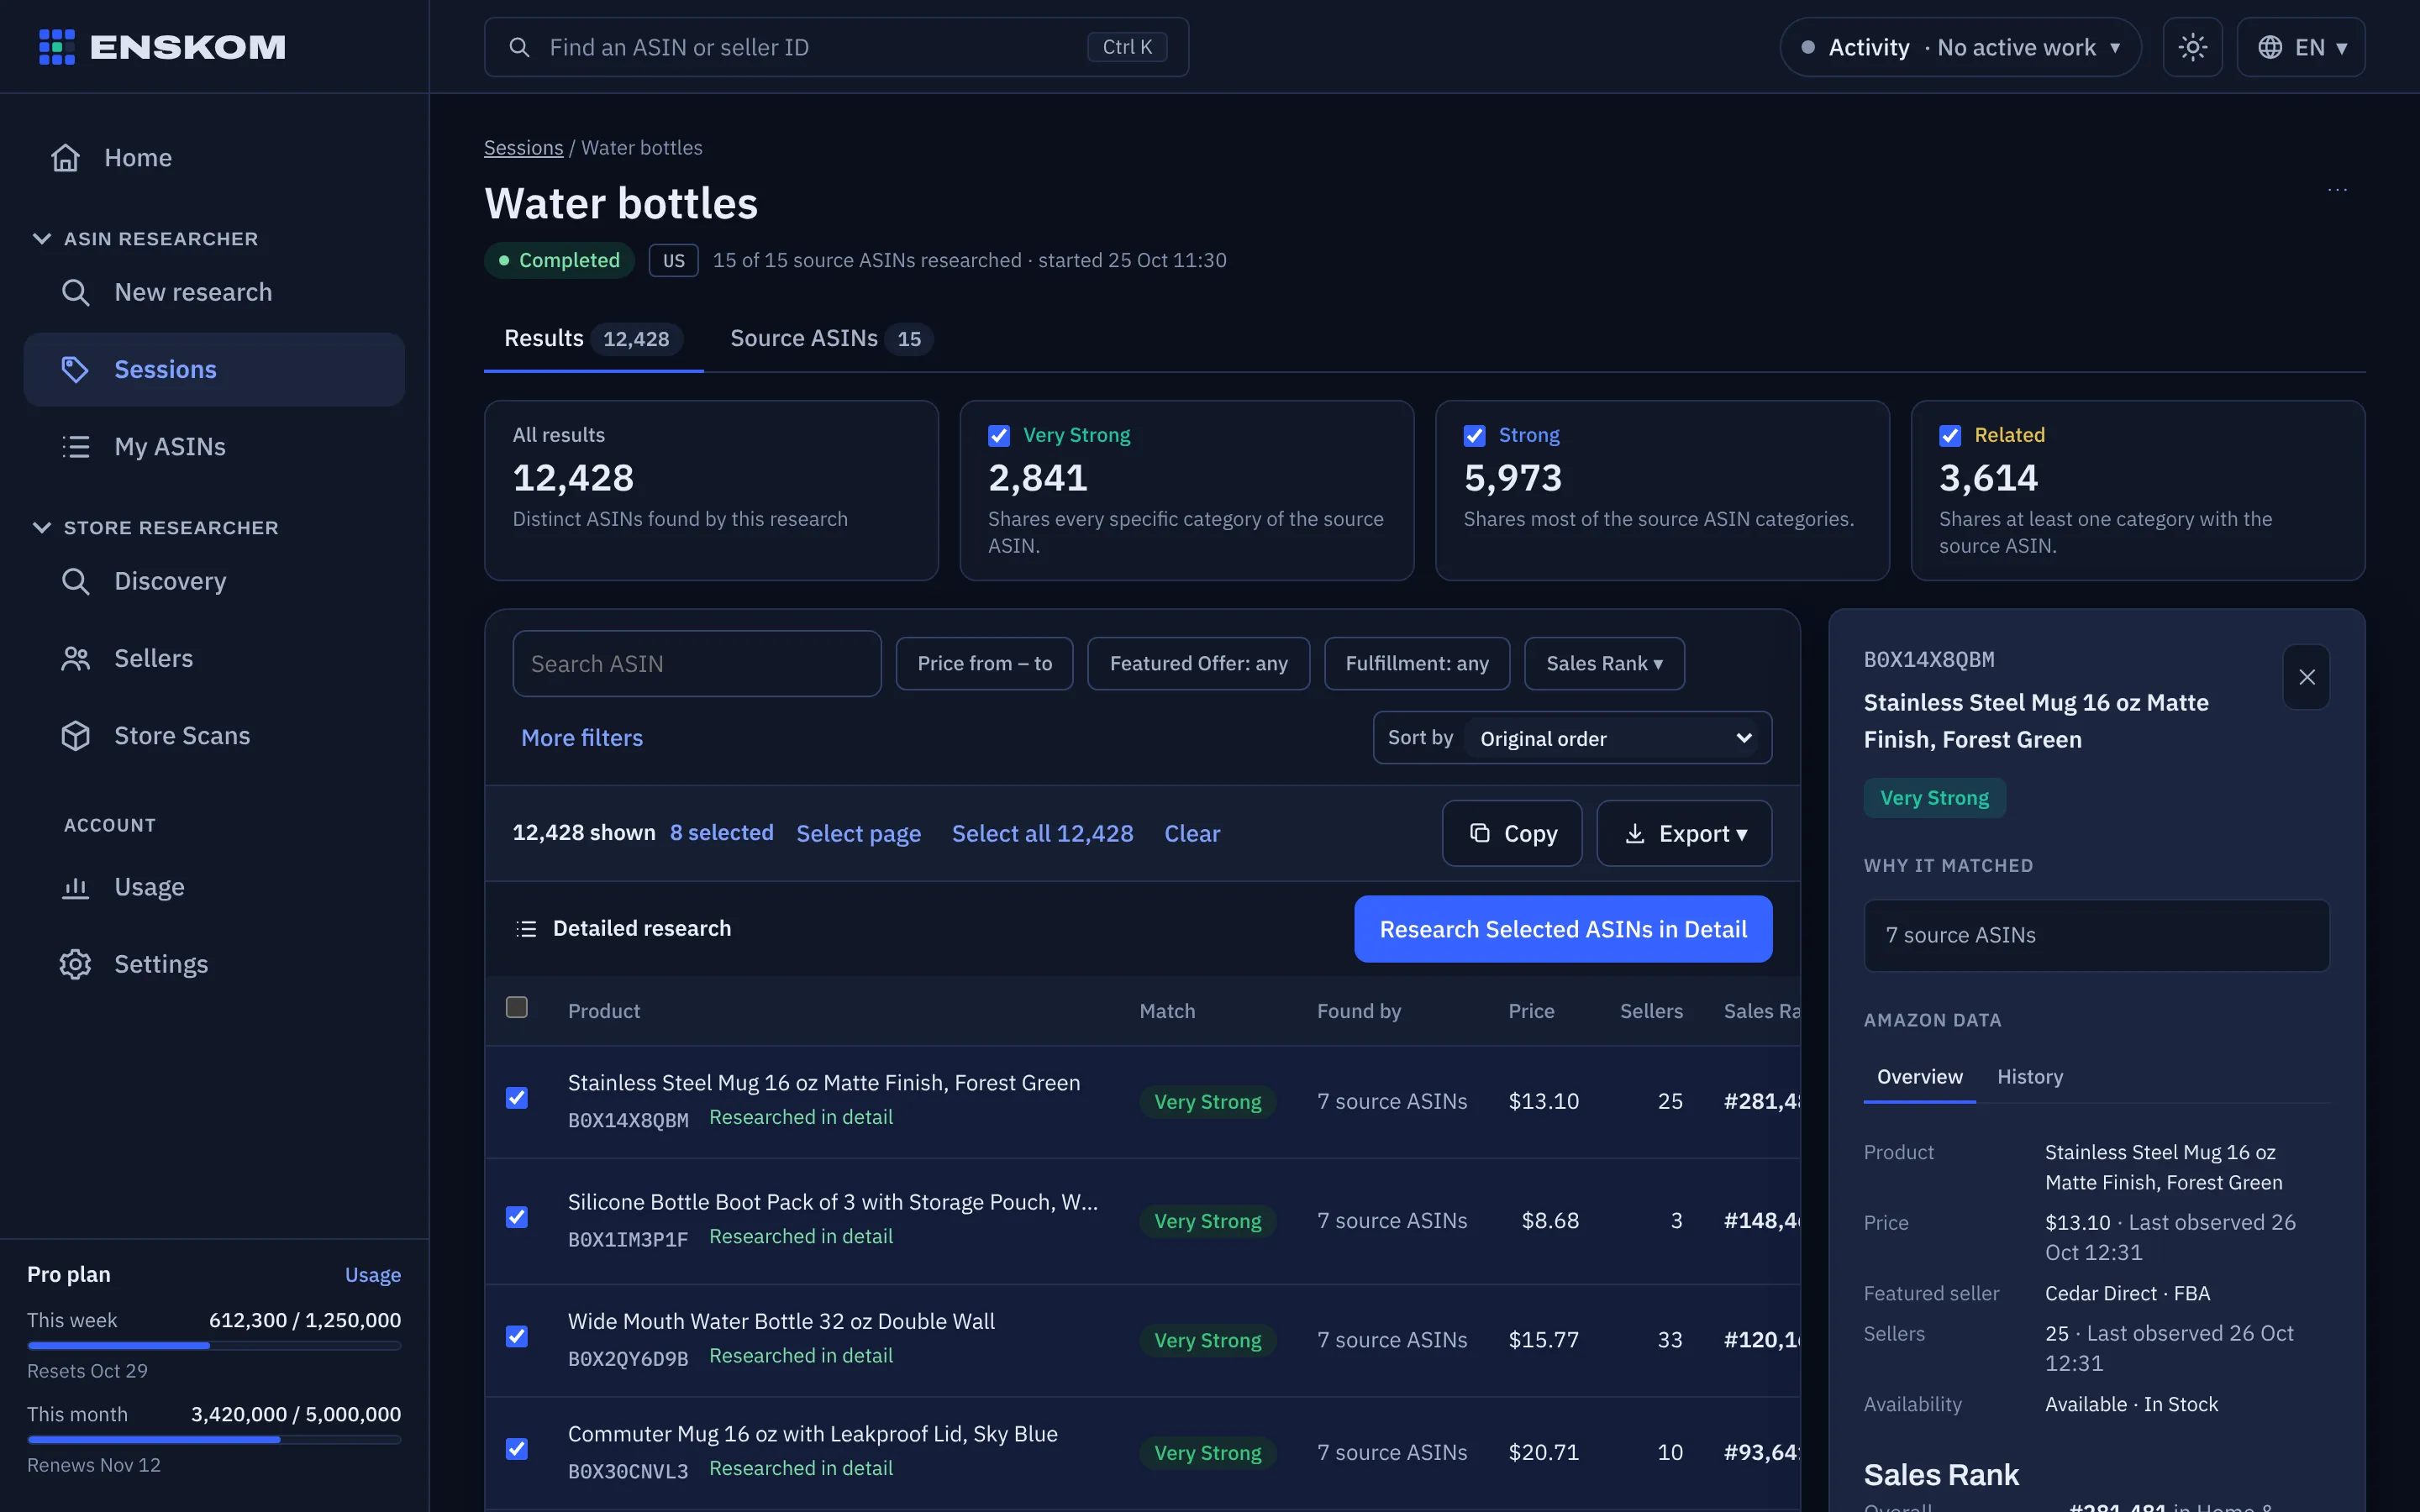Click the Sessions tag icon
The width and height of the screenshot is (2420, 1512).
point(76,369)
